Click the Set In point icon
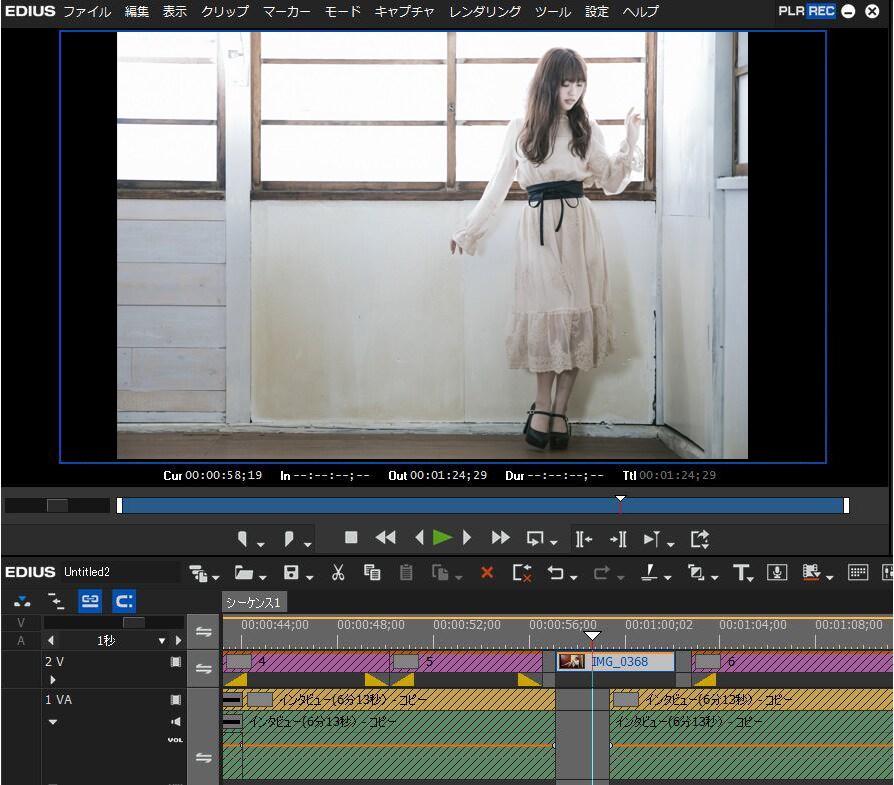Image resolution: width=894 pixels, height=785 pixels. (x=243, y=538)
